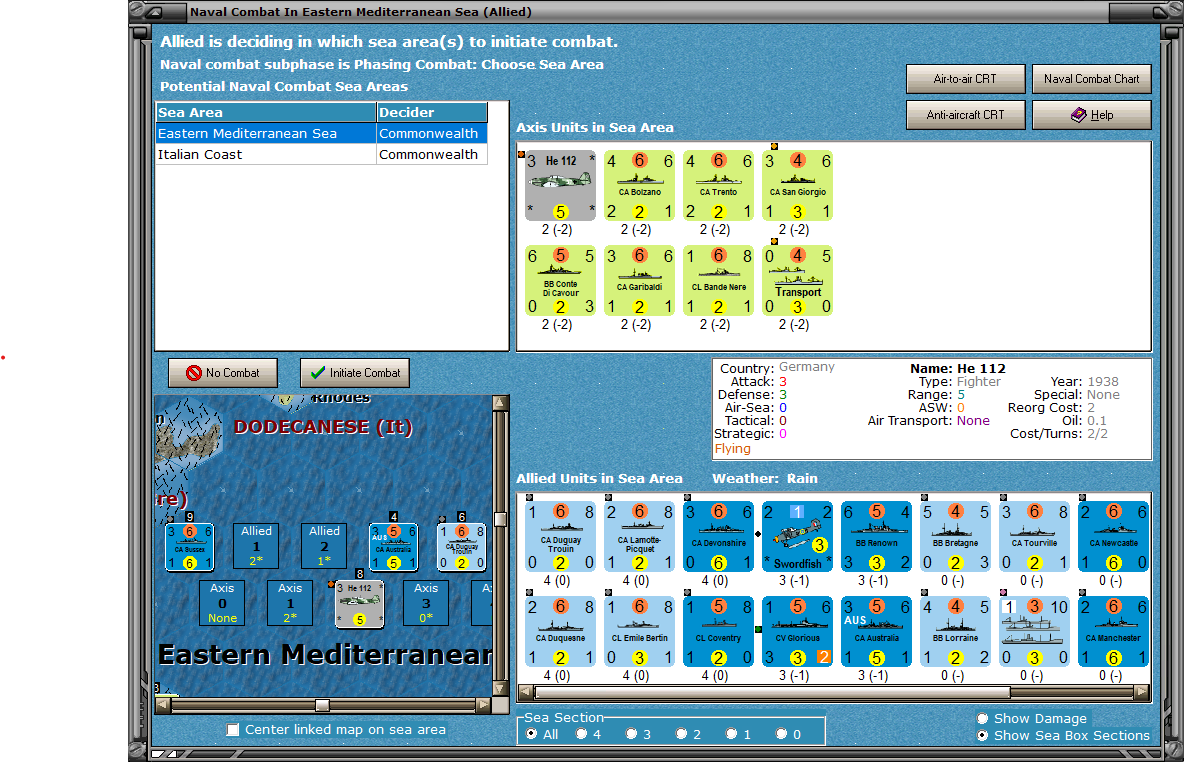Click the allied units scroll left arrow

click(x=526, y=692)
